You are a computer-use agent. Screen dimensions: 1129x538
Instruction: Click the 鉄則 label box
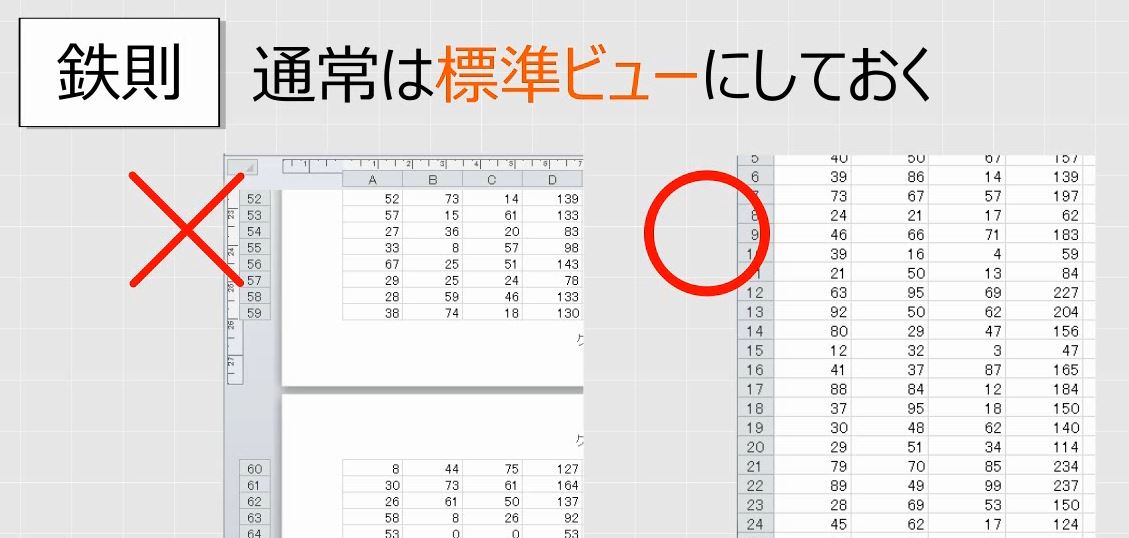click(x=119, y=73)
